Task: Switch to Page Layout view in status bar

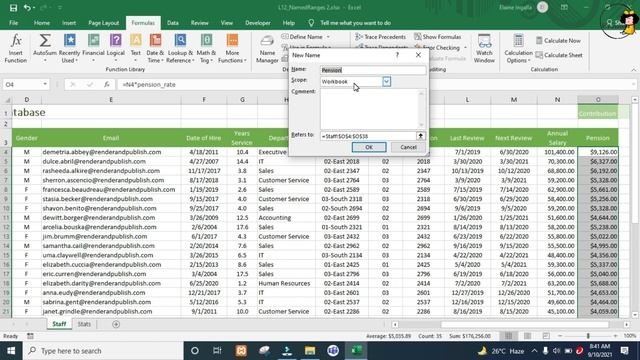Action: 527,336
